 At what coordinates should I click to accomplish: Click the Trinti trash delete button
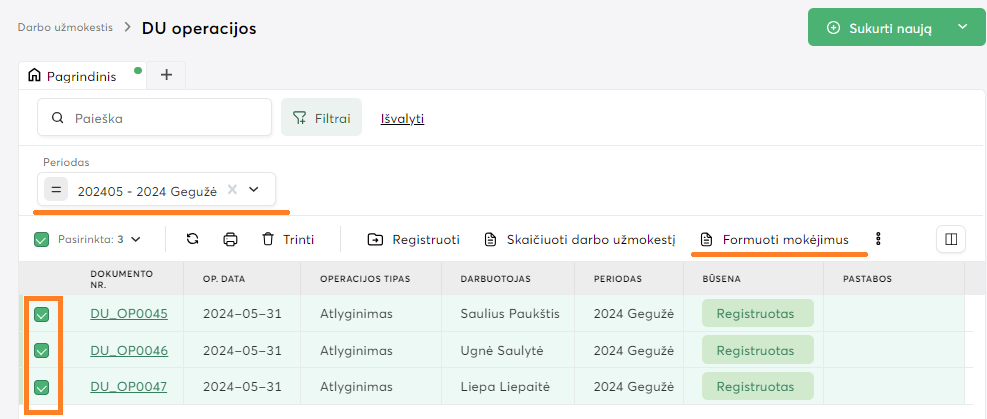pyautogui.click(x=288, y=239)
